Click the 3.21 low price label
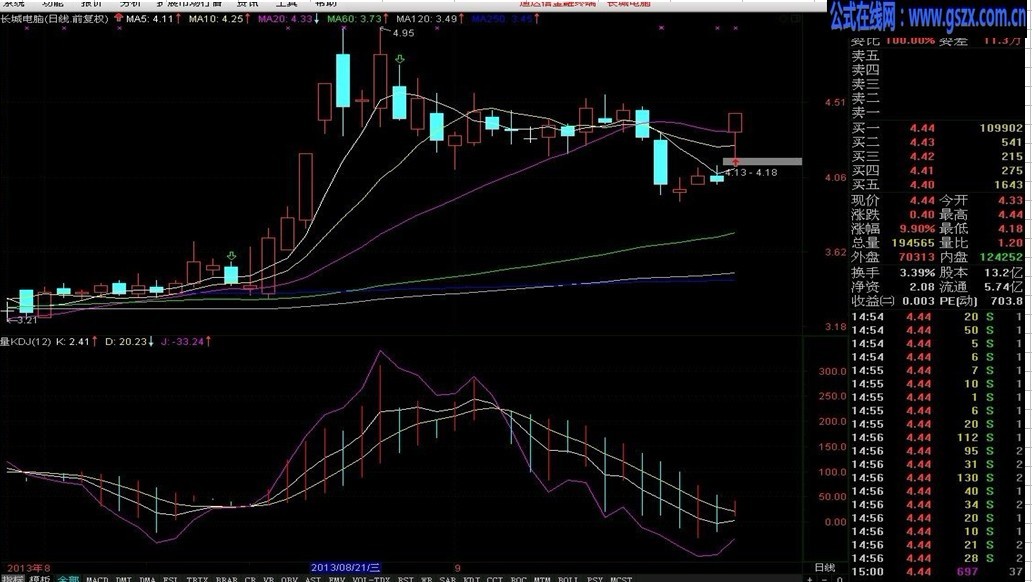Screen dimensions: 1032x582 click(26, 320)
